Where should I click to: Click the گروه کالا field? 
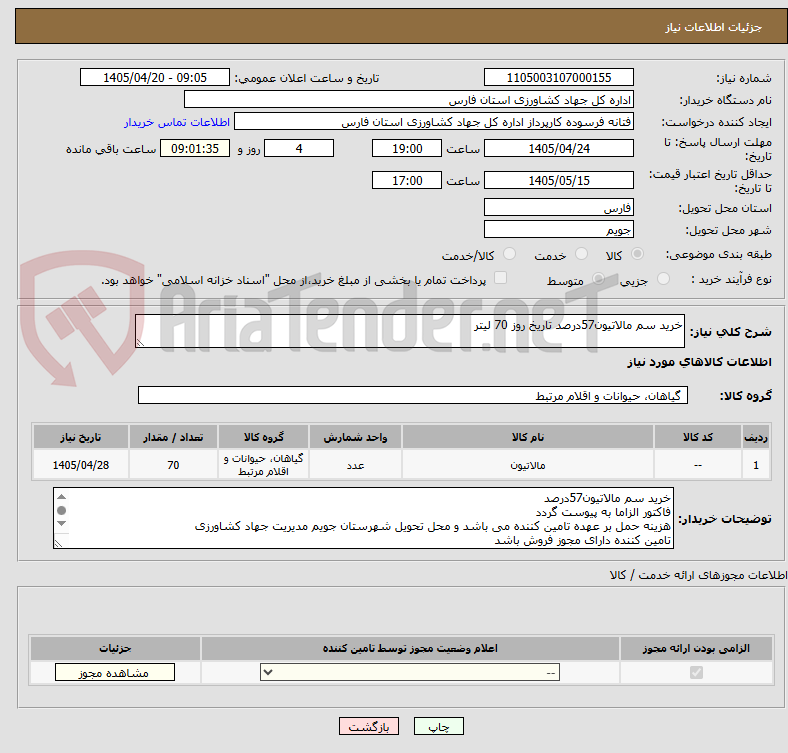(413, 395)
